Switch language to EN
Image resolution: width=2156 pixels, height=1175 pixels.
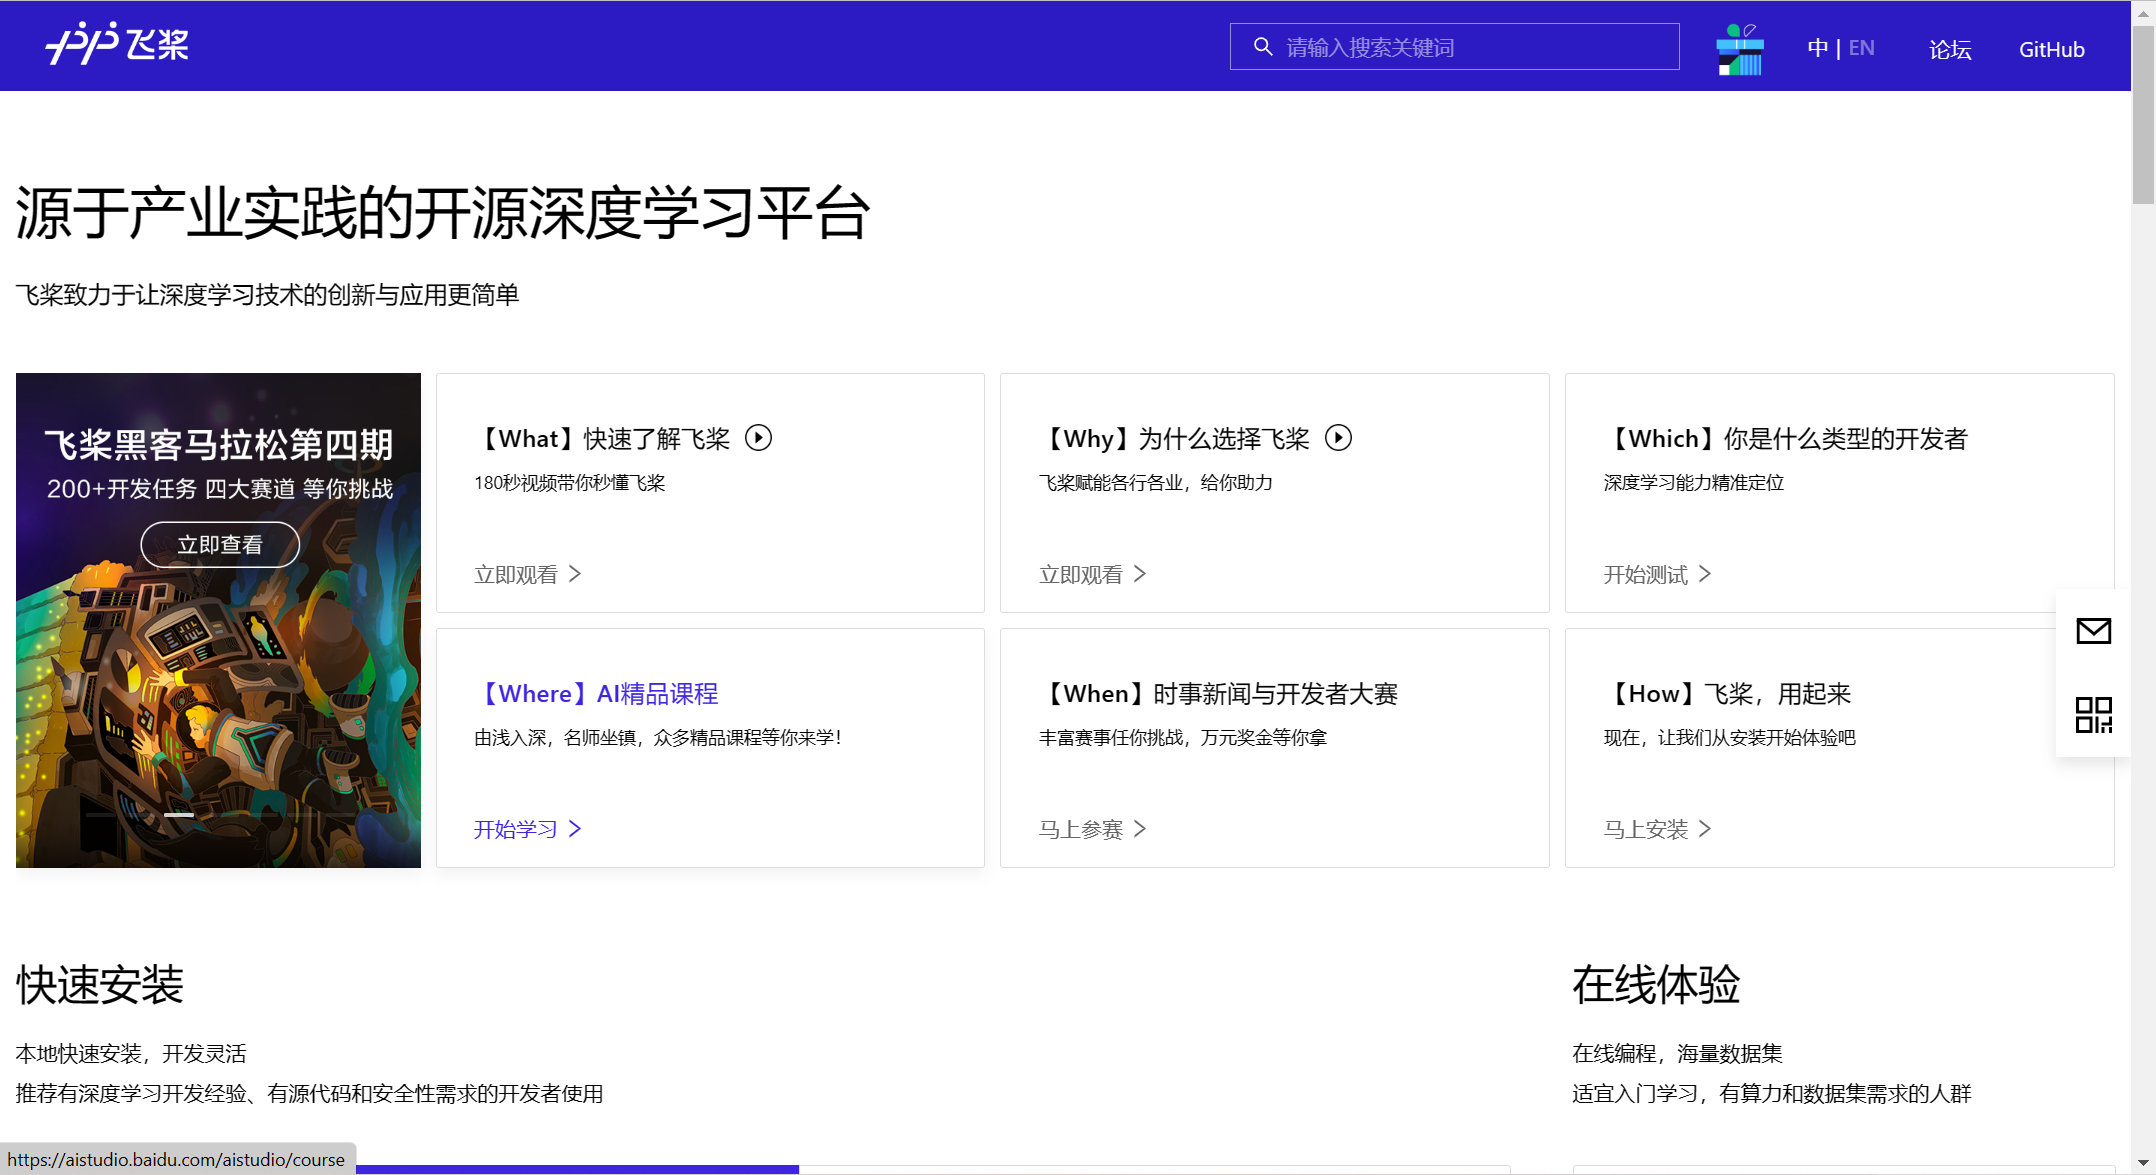tap(1861, 48)
